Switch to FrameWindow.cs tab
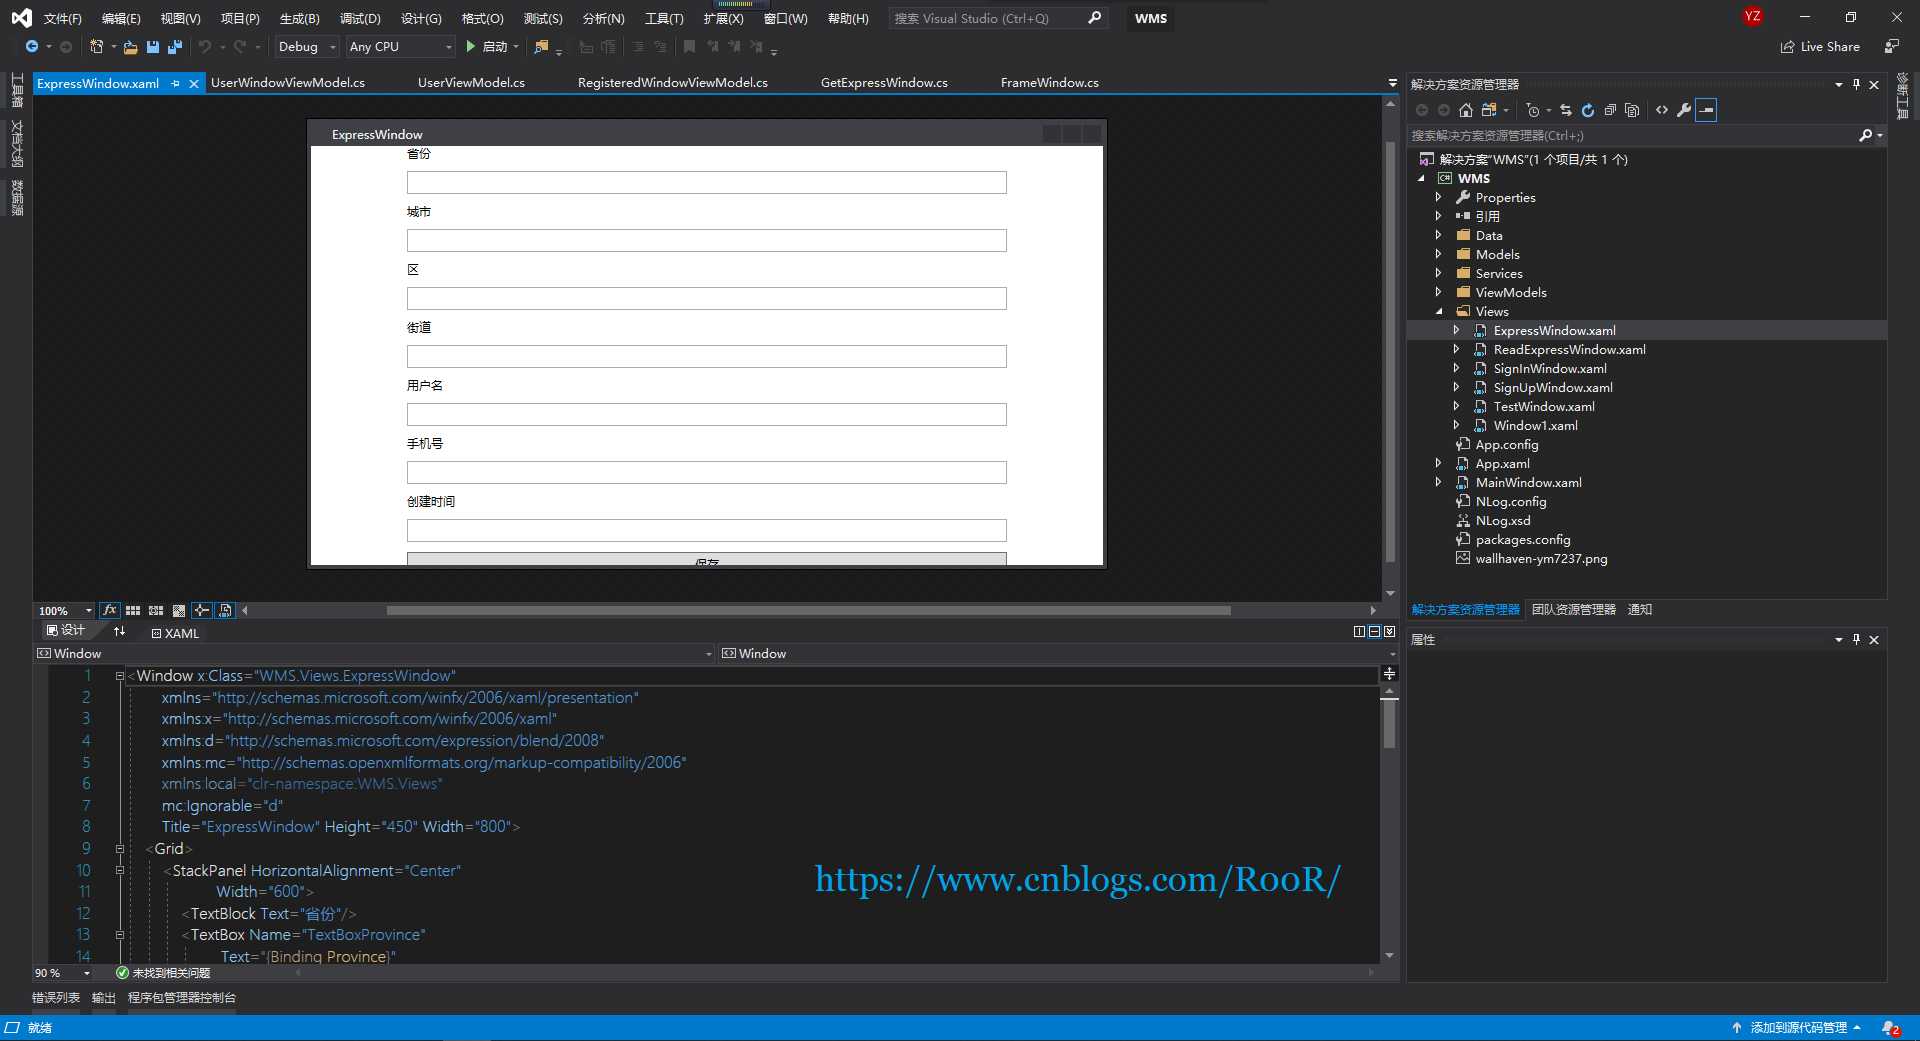 point(1049,83)
